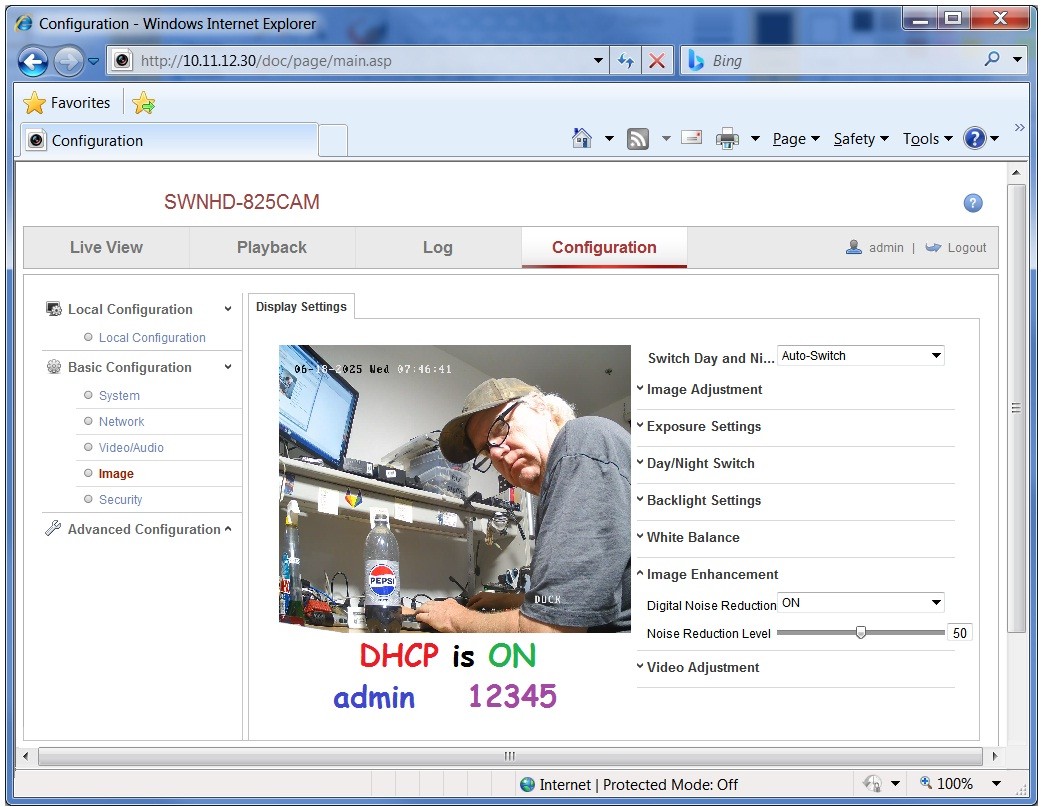Switch to the Playback tab
The image size is (1041, 807).
[272, 248]
